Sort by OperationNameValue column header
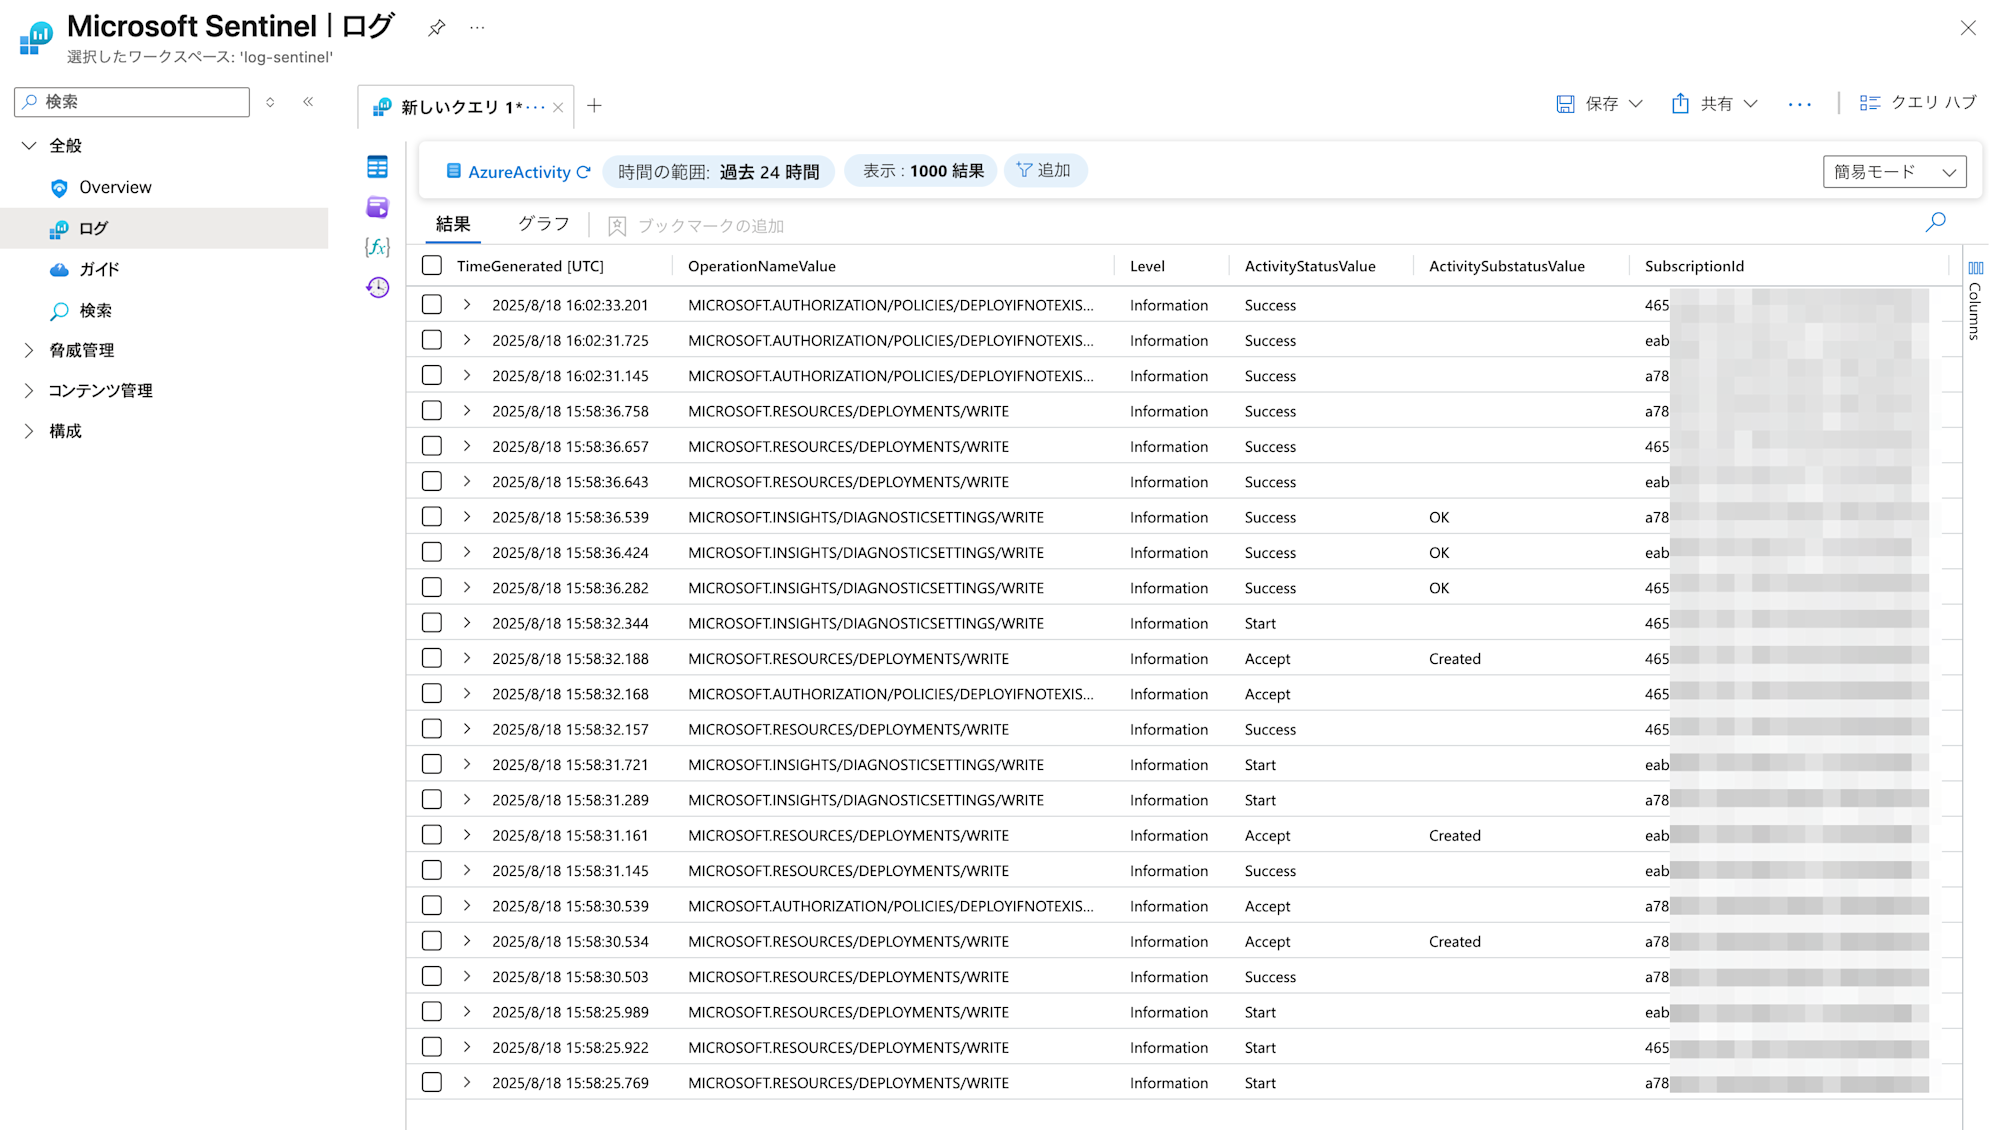 [x=762, y=266]
